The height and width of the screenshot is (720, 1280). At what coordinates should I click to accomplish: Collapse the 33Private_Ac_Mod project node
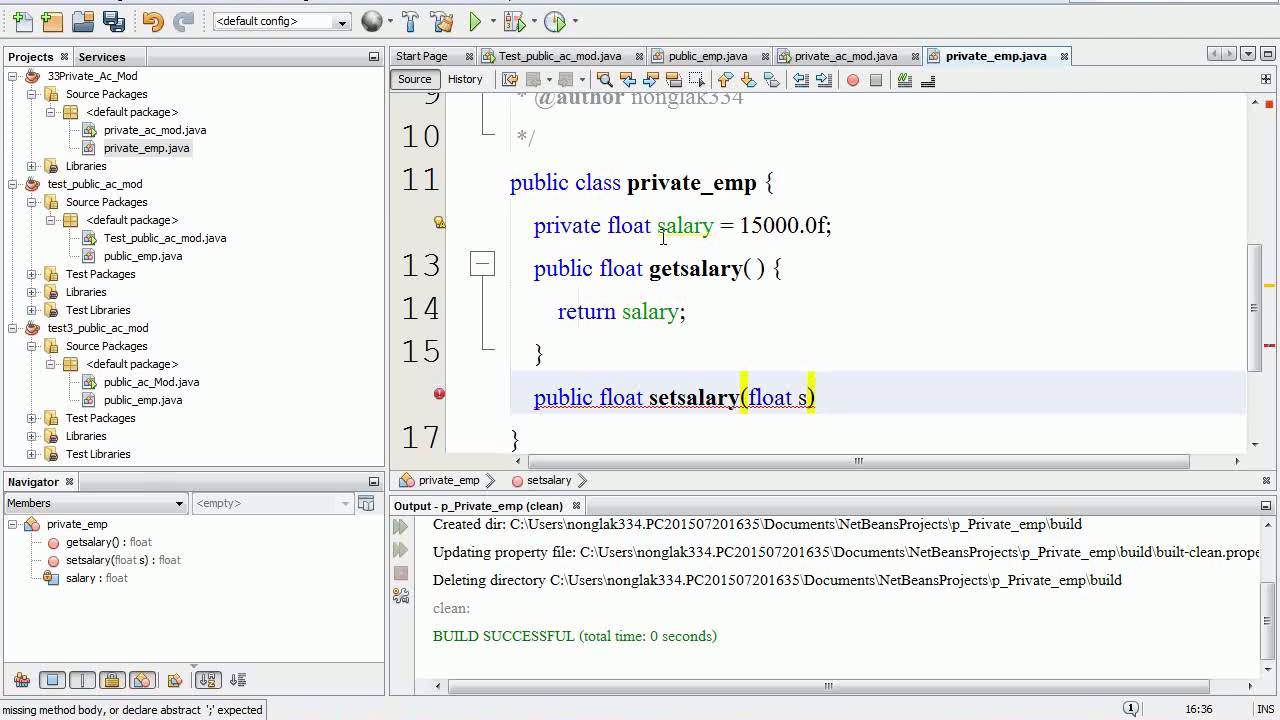(x=13, y=76)
